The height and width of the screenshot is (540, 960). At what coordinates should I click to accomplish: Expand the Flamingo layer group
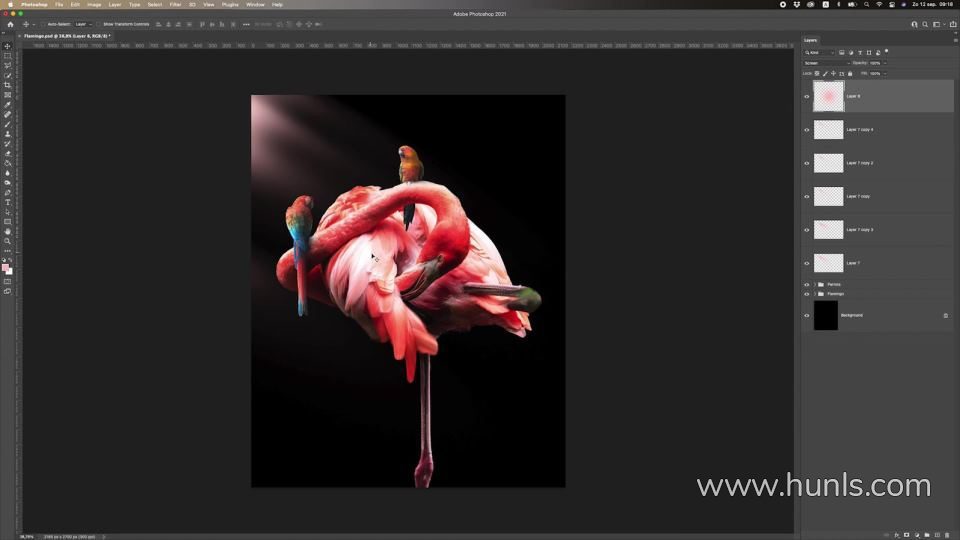[x=815, y=294]
